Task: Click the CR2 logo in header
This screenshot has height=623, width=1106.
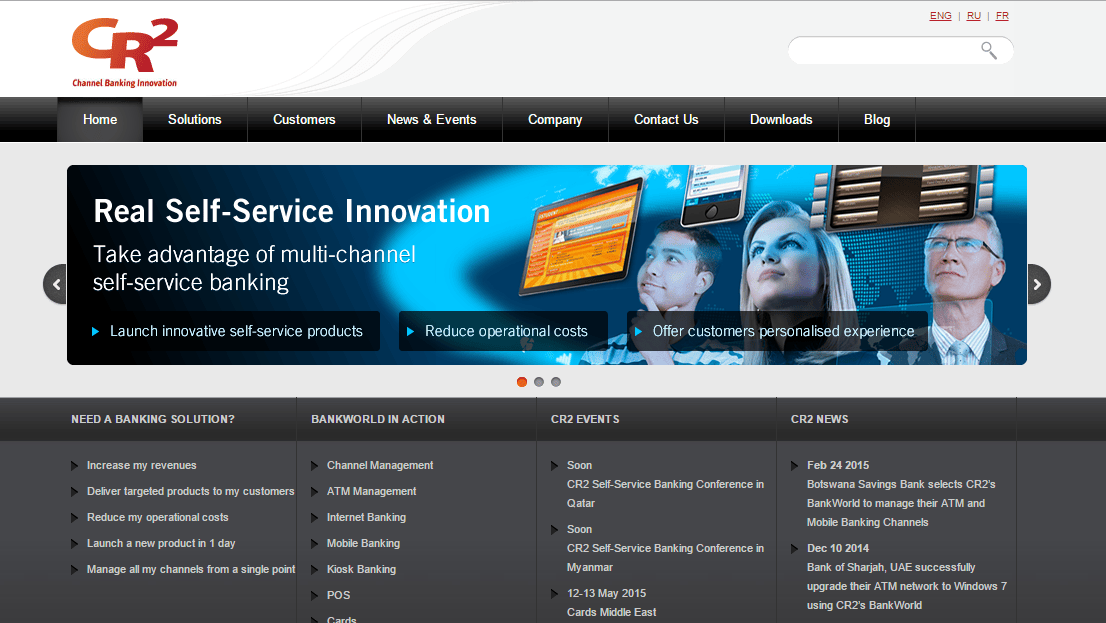Action: coord(124,52)
